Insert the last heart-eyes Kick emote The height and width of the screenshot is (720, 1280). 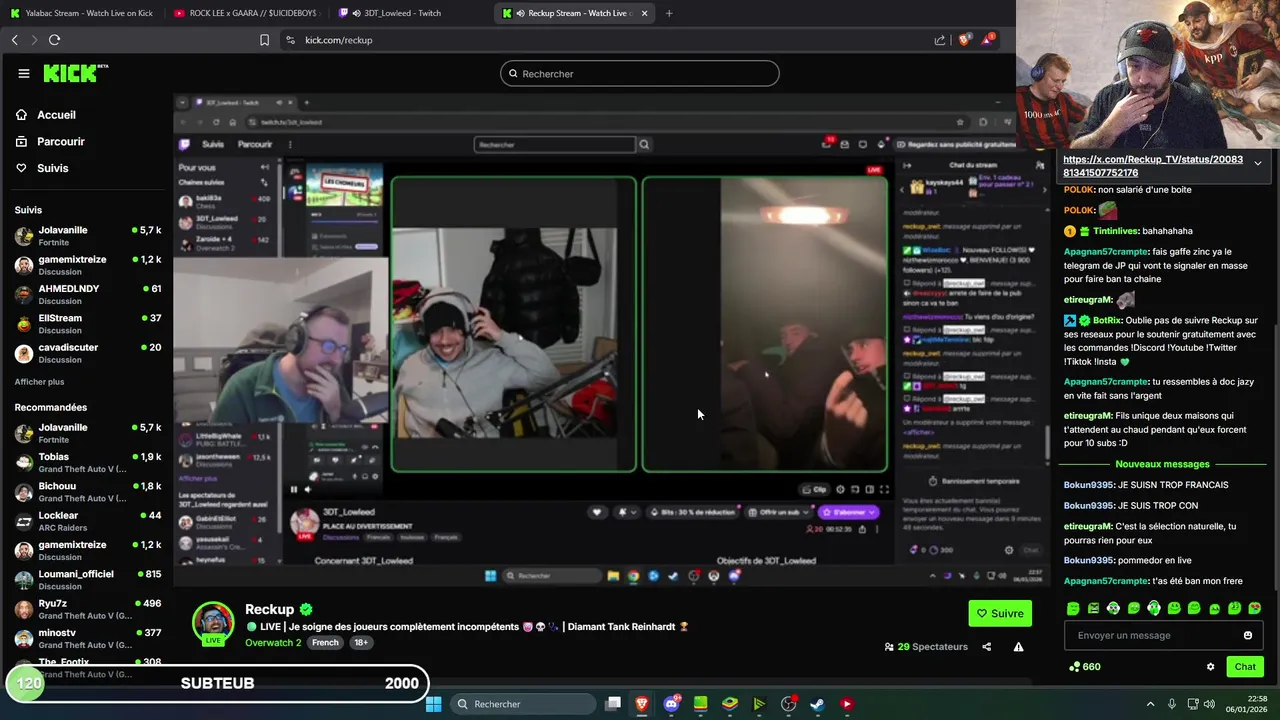[1255, 608]
